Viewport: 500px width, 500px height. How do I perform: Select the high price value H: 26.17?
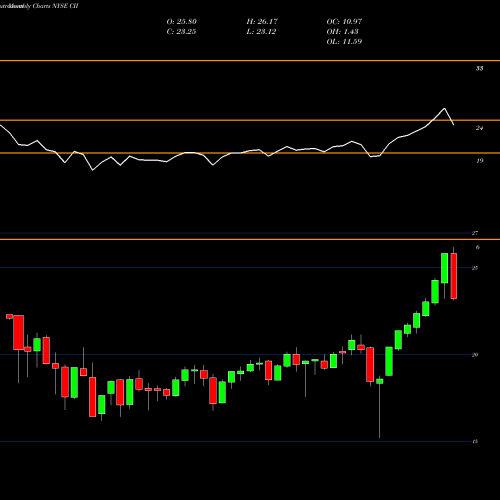click(262, 22)
